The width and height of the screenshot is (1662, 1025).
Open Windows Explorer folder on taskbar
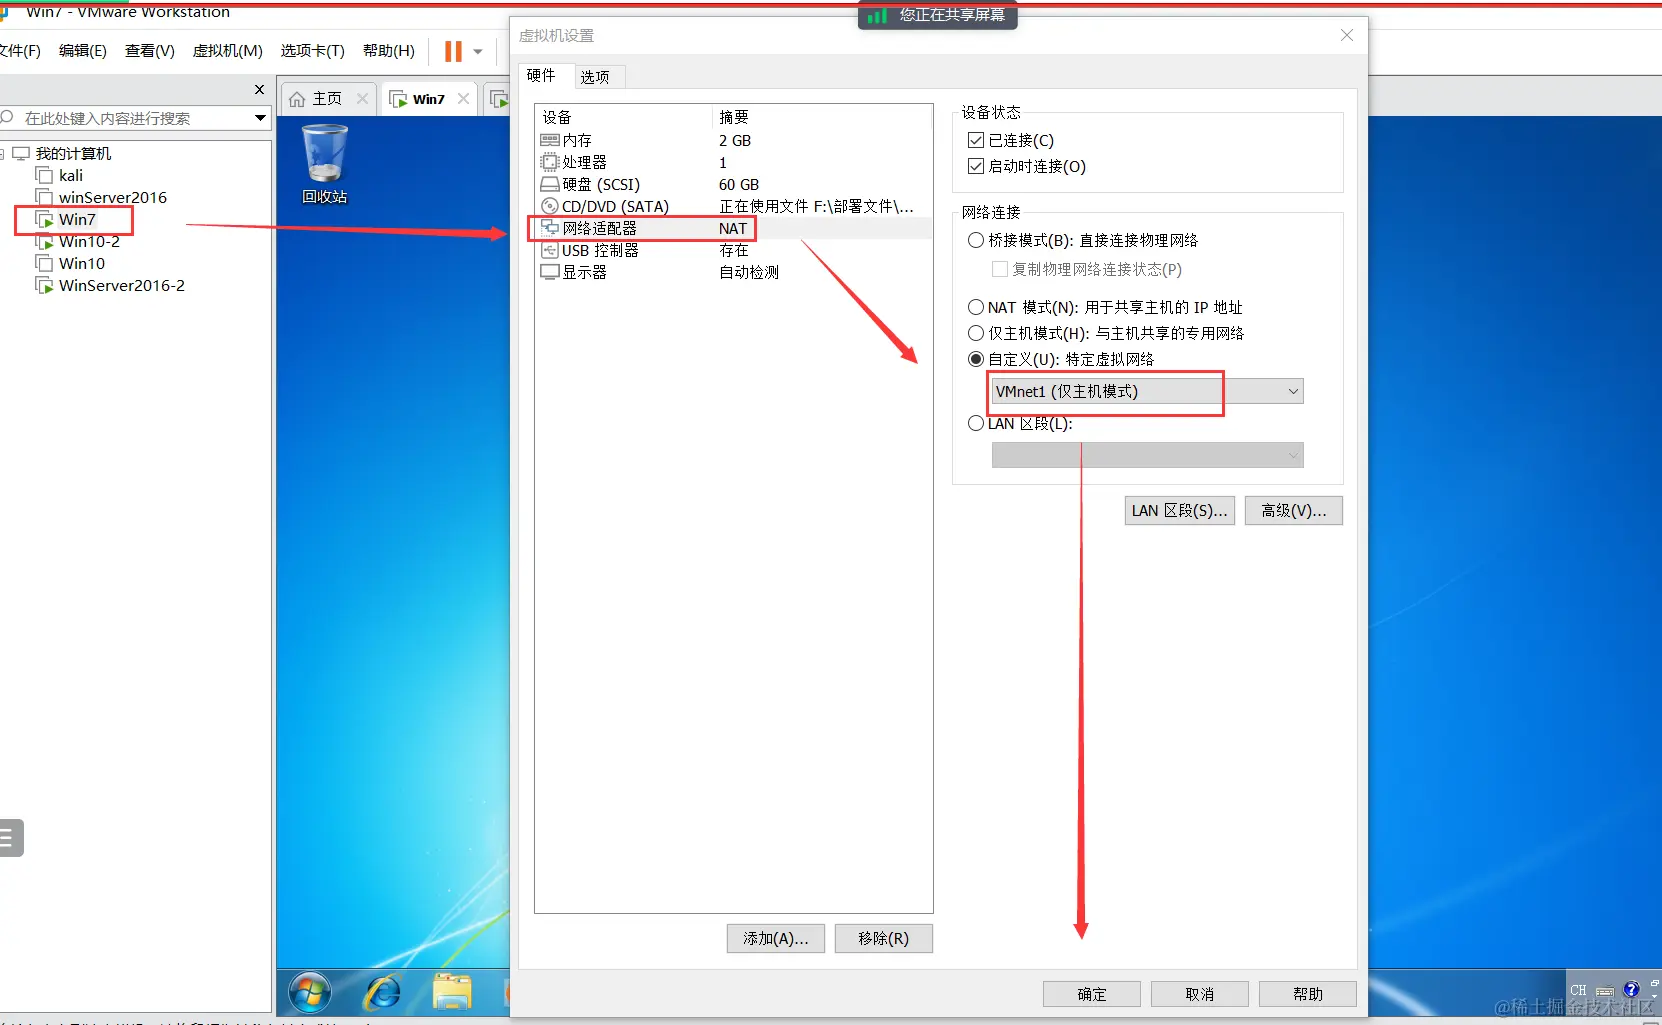tap(453, 993)
